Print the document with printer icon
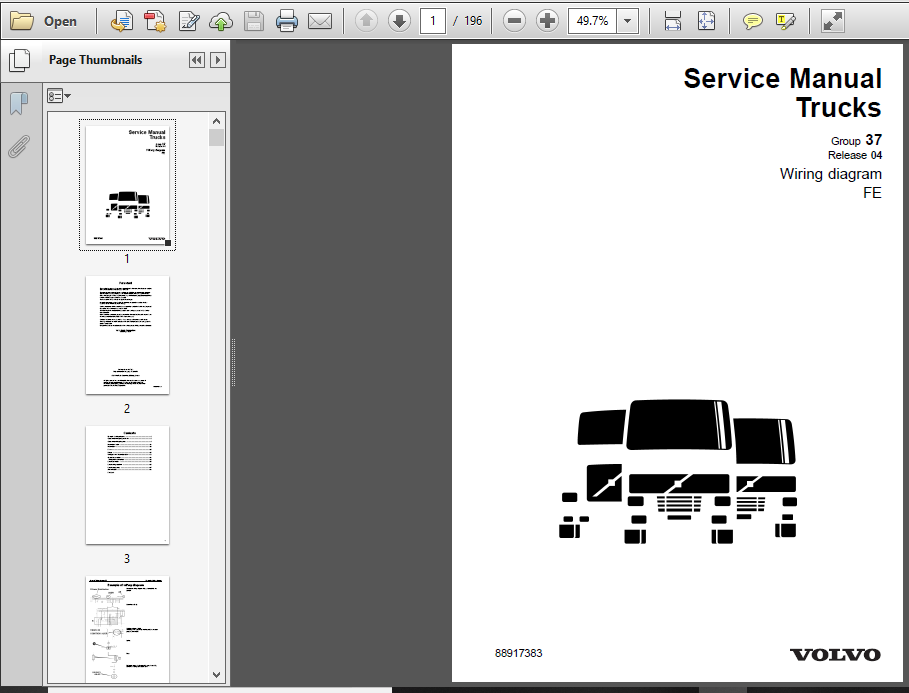This screenshot has width=909, height=693. [286, 21]
